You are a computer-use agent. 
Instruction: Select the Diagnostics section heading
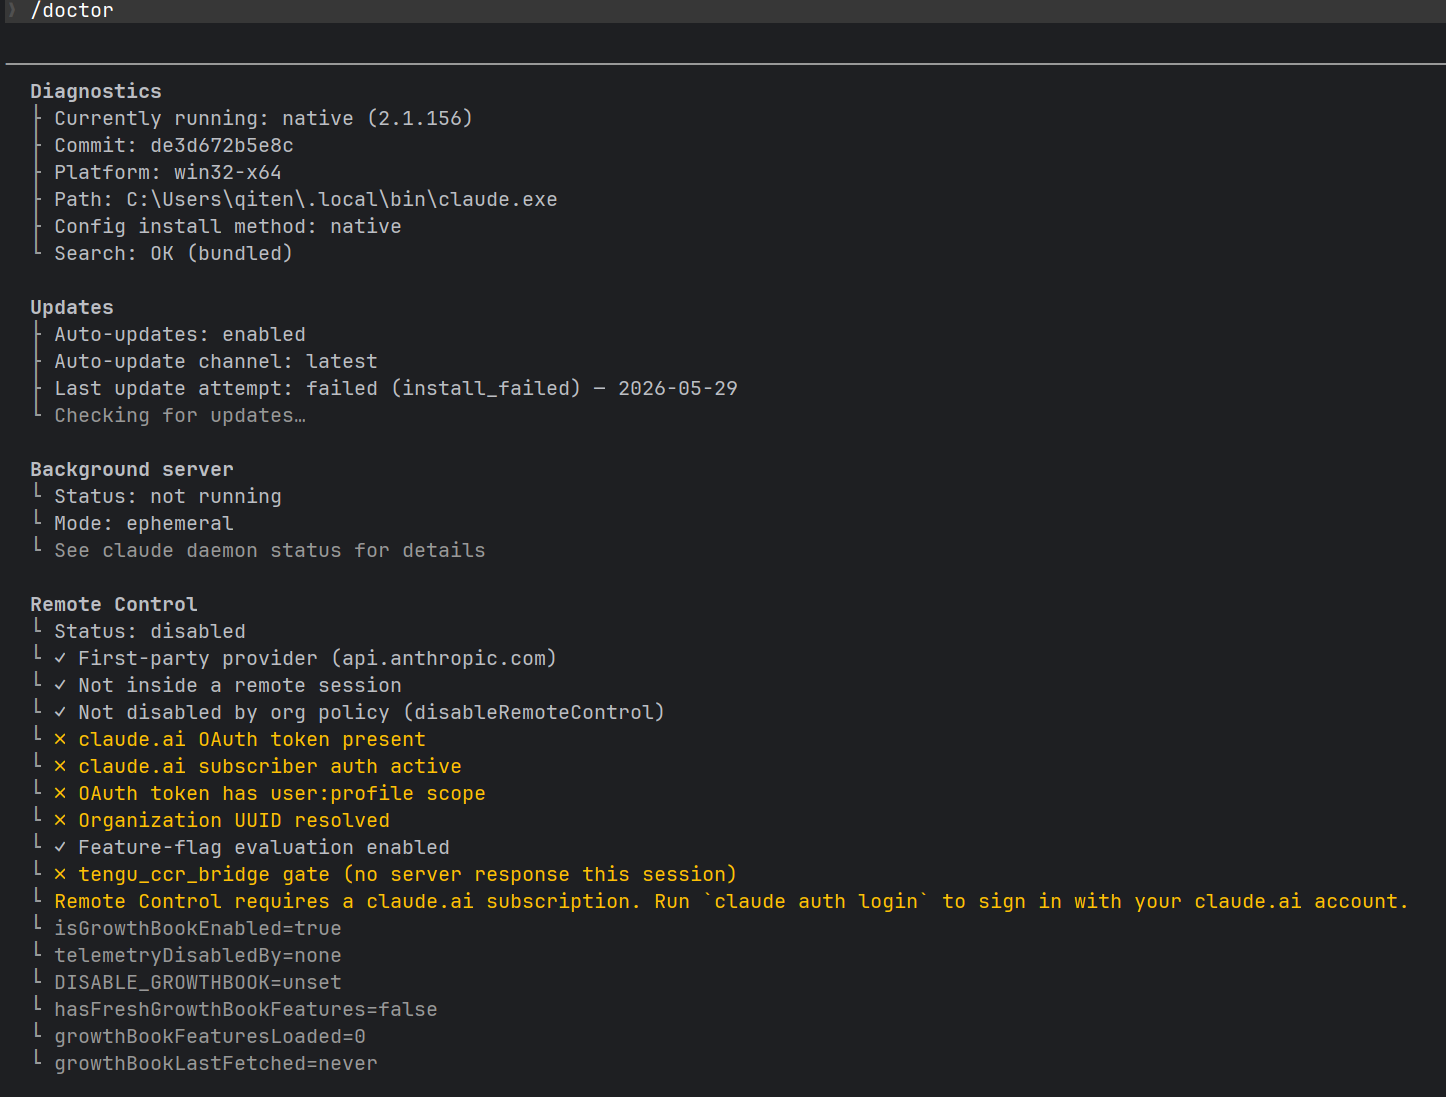pos(96,92)
